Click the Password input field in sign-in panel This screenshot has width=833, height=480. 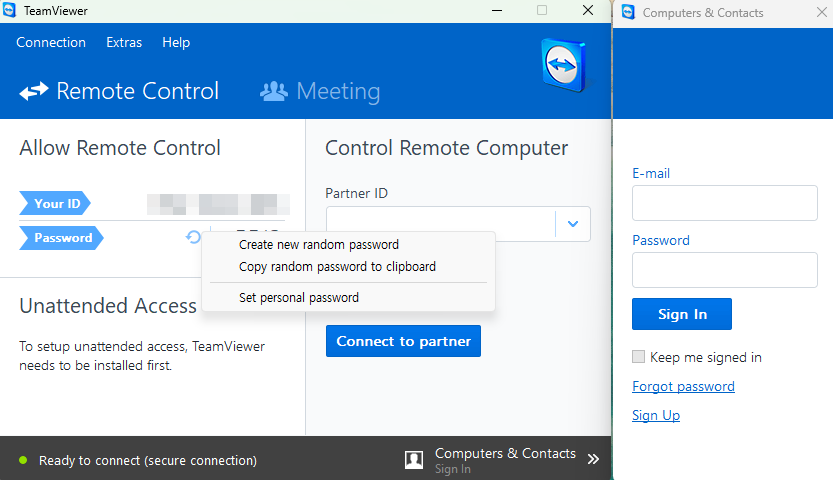point(725,270)
